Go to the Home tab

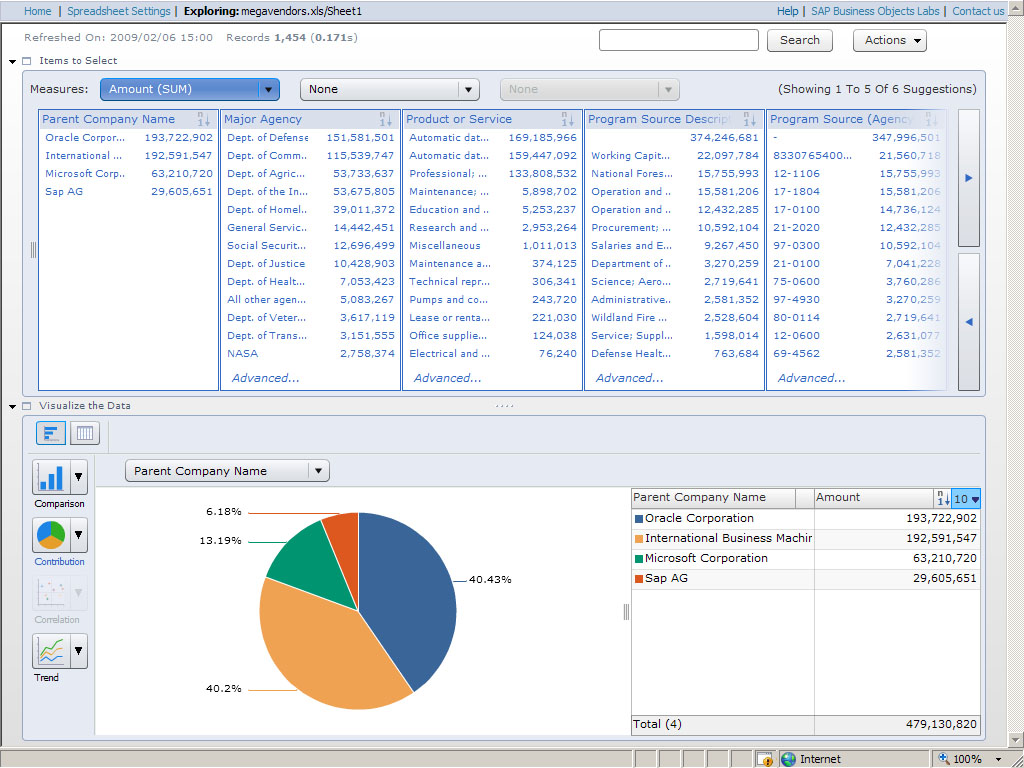(x=37, y=11)
